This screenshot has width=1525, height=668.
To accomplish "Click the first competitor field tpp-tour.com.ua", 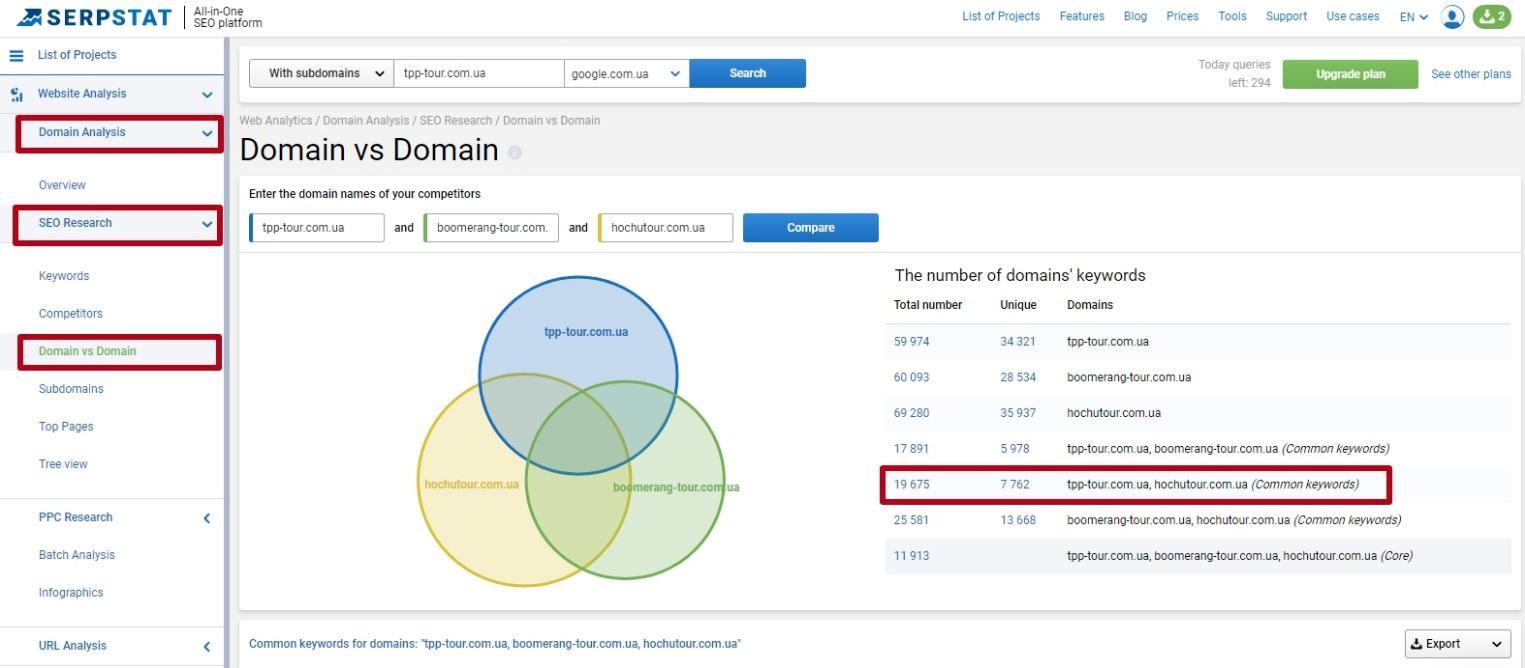I will click(317, 228).
